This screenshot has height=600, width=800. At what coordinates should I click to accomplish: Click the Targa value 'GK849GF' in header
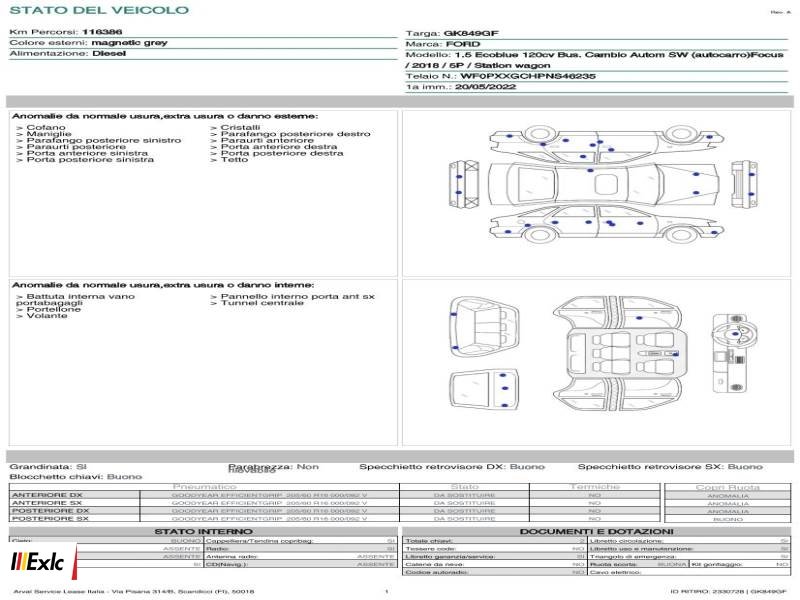pyautogui.click(x=471, y=34)
